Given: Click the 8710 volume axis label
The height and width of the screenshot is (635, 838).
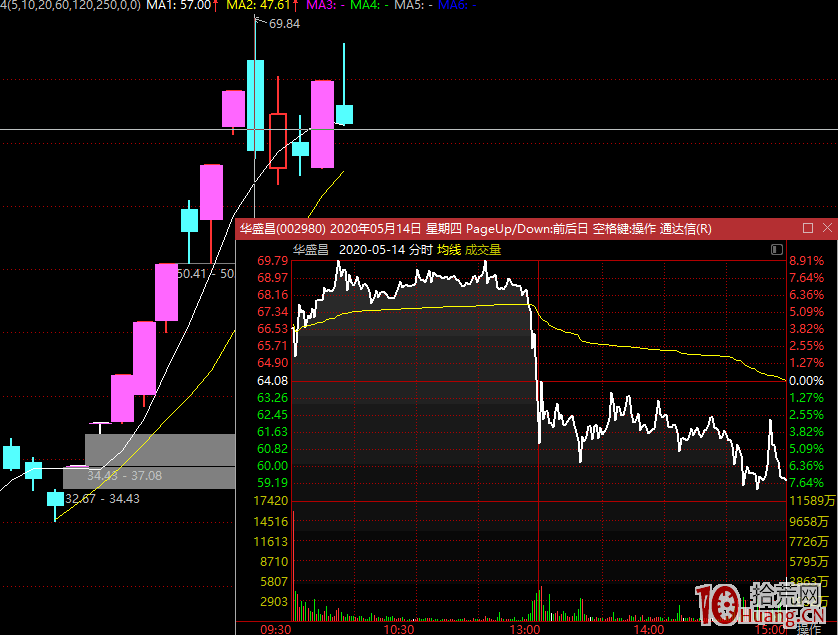Looking at the screenshot, I should point(274,562).
